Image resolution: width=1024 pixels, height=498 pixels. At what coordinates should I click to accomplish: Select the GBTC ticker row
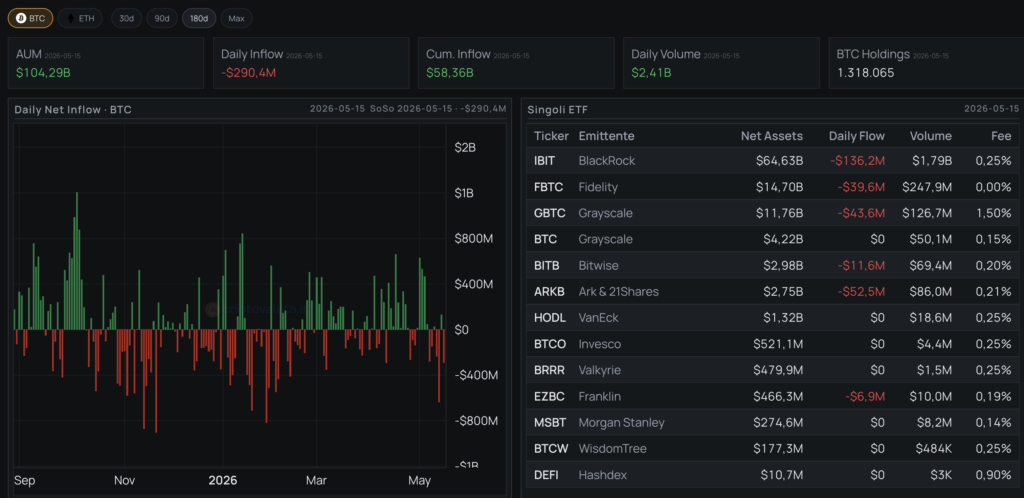tap(773, 213)
